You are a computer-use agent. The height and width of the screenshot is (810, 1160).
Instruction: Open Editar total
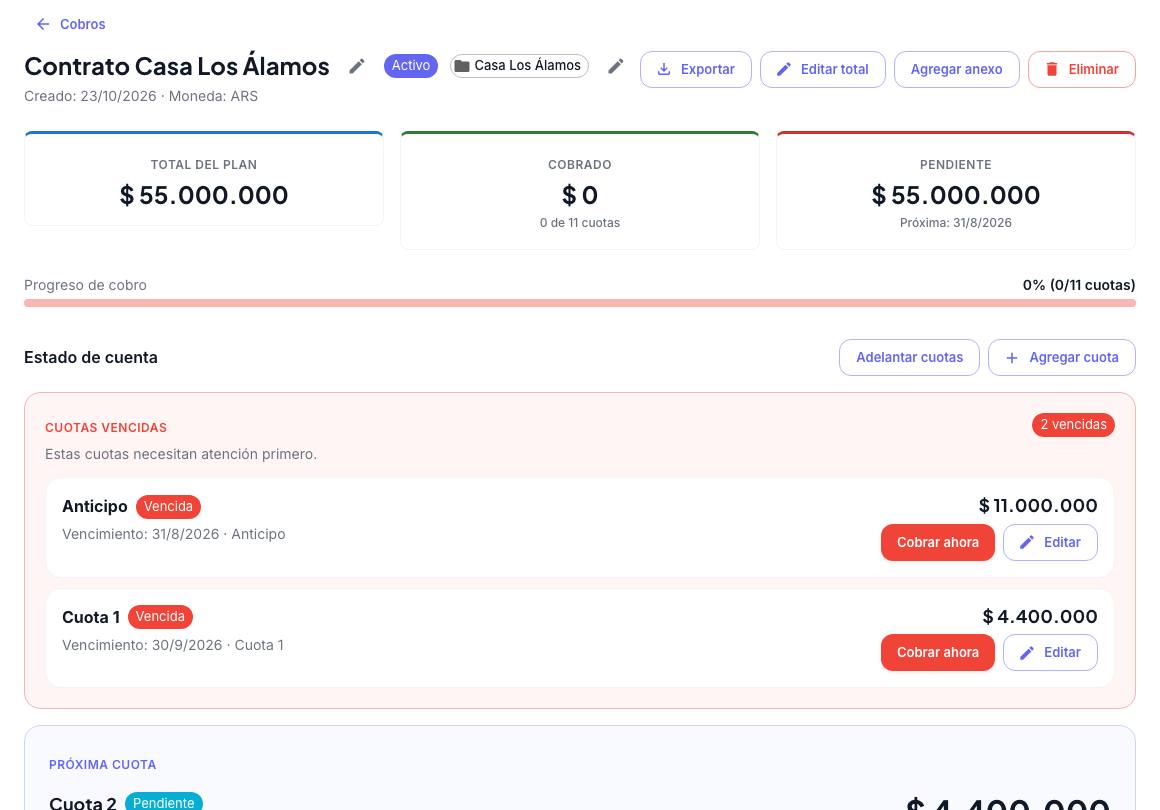coord(823,70)
